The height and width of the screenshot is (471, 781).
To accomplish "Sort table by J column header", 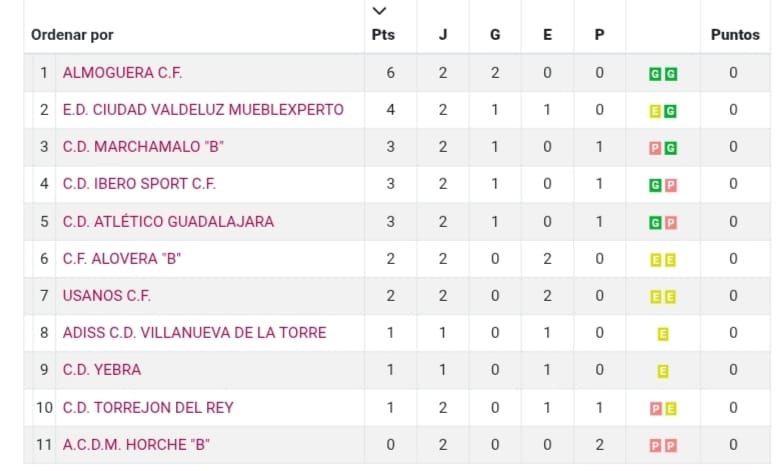I will [443, 35].
